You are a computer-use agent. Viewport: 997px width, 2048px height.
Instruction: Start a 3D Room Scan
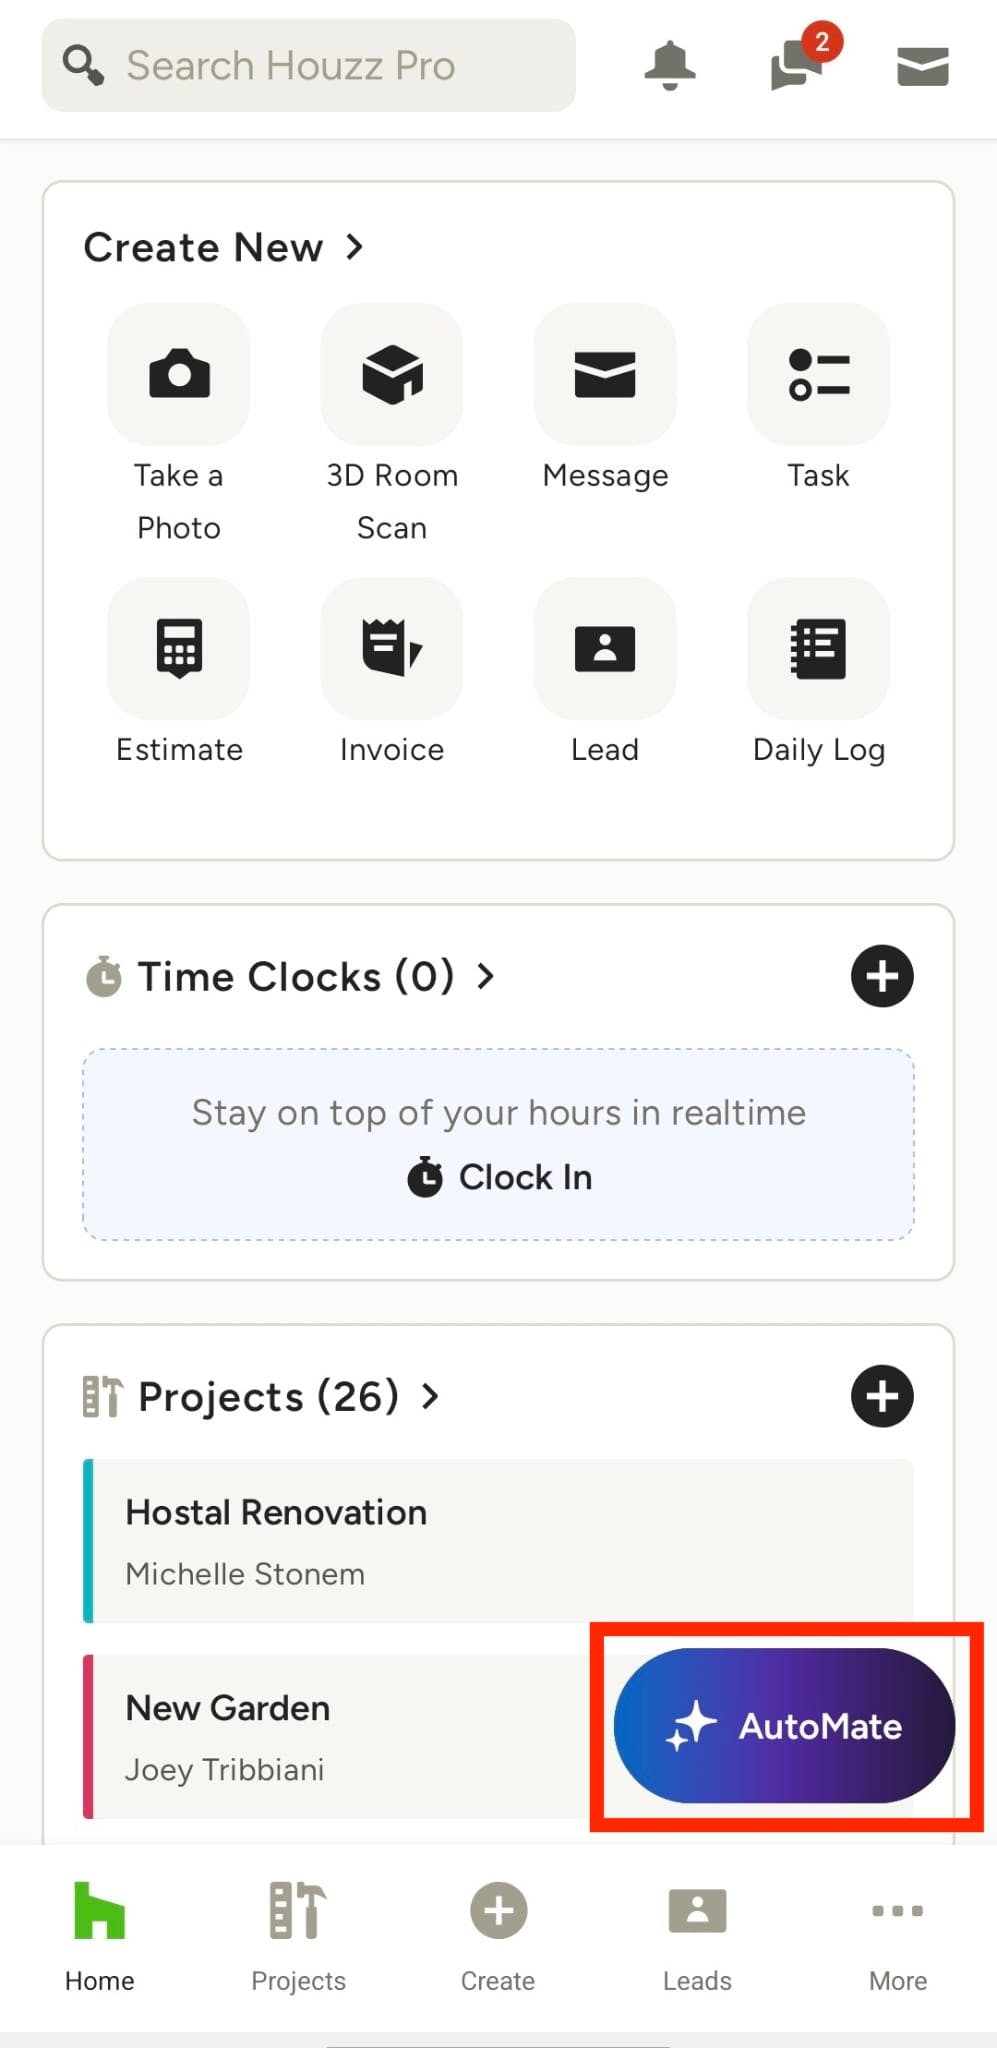pos(392,375)
